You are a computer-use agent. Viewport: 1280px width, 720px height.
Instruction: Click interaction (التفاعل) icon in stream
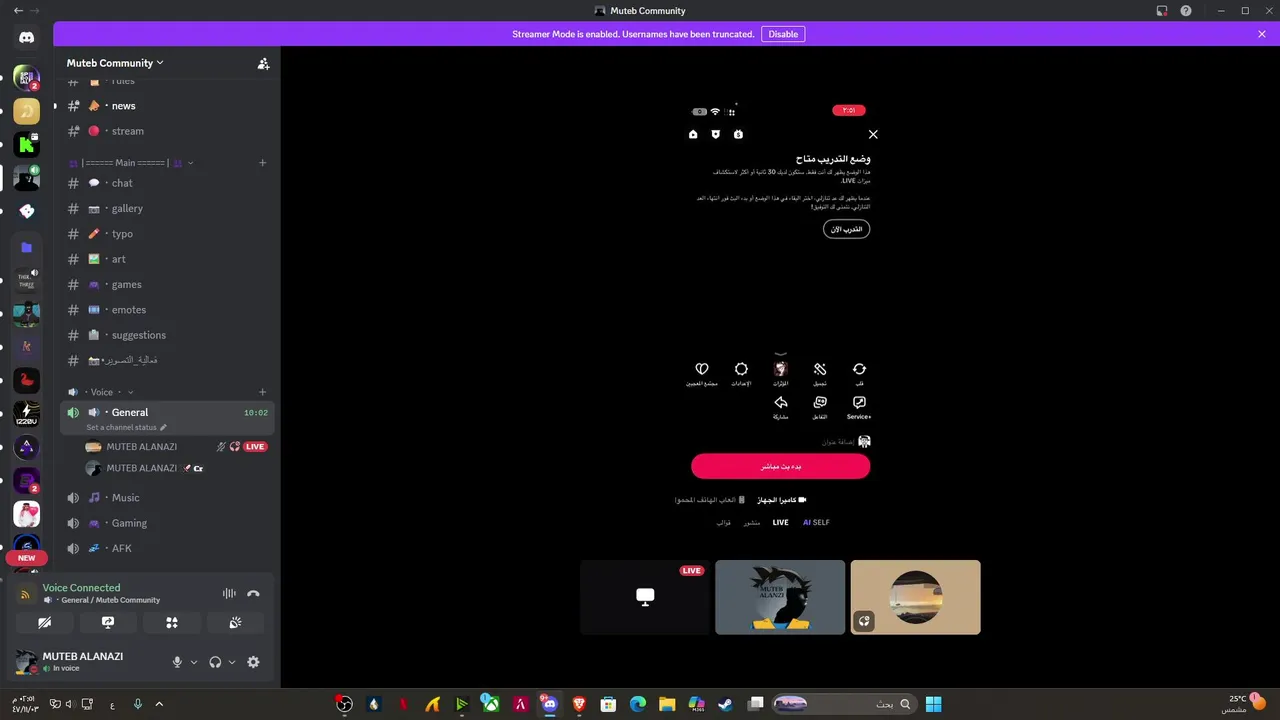820,402
